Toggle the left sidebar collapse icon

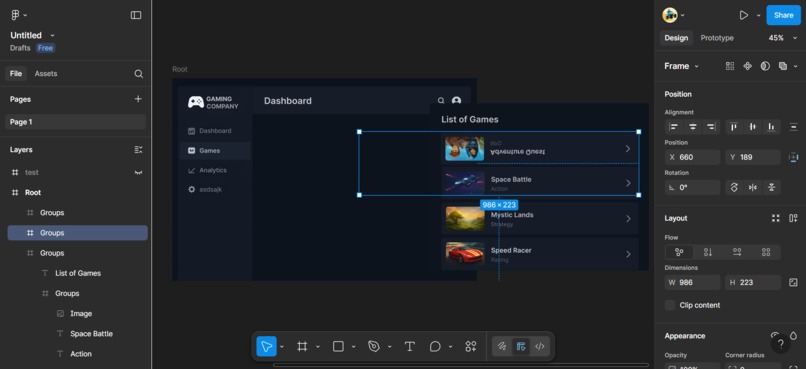[136, 15]
